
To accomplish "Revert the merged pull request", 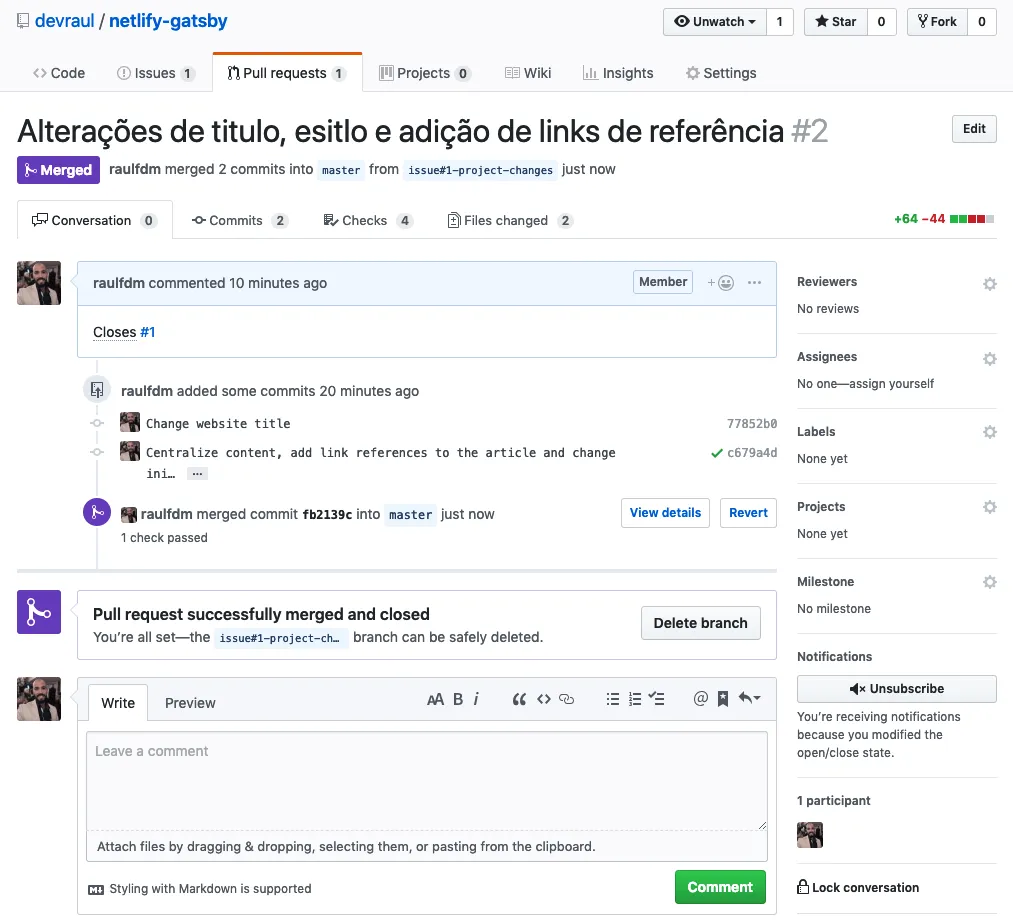I will coord(748,512).
